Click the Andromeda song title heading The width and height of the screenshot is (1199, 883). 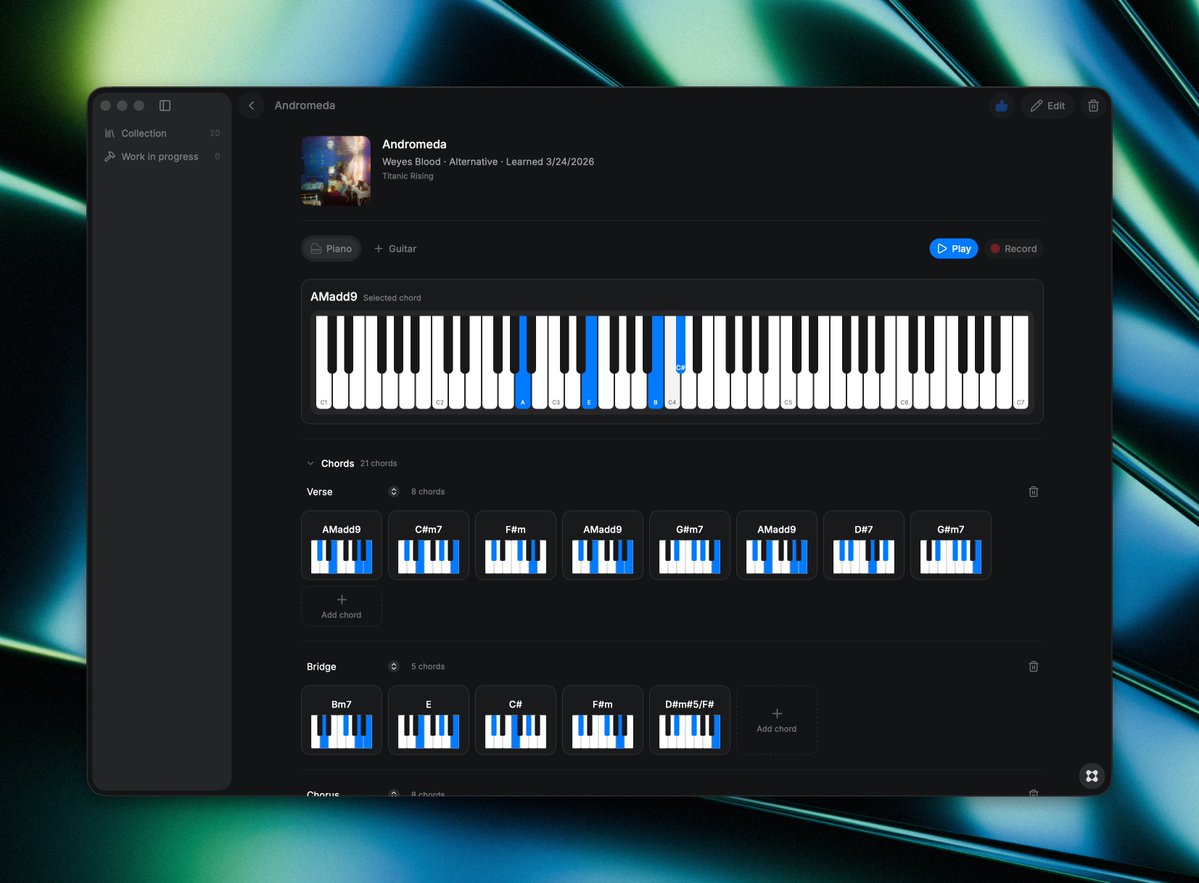coord(414,144)
